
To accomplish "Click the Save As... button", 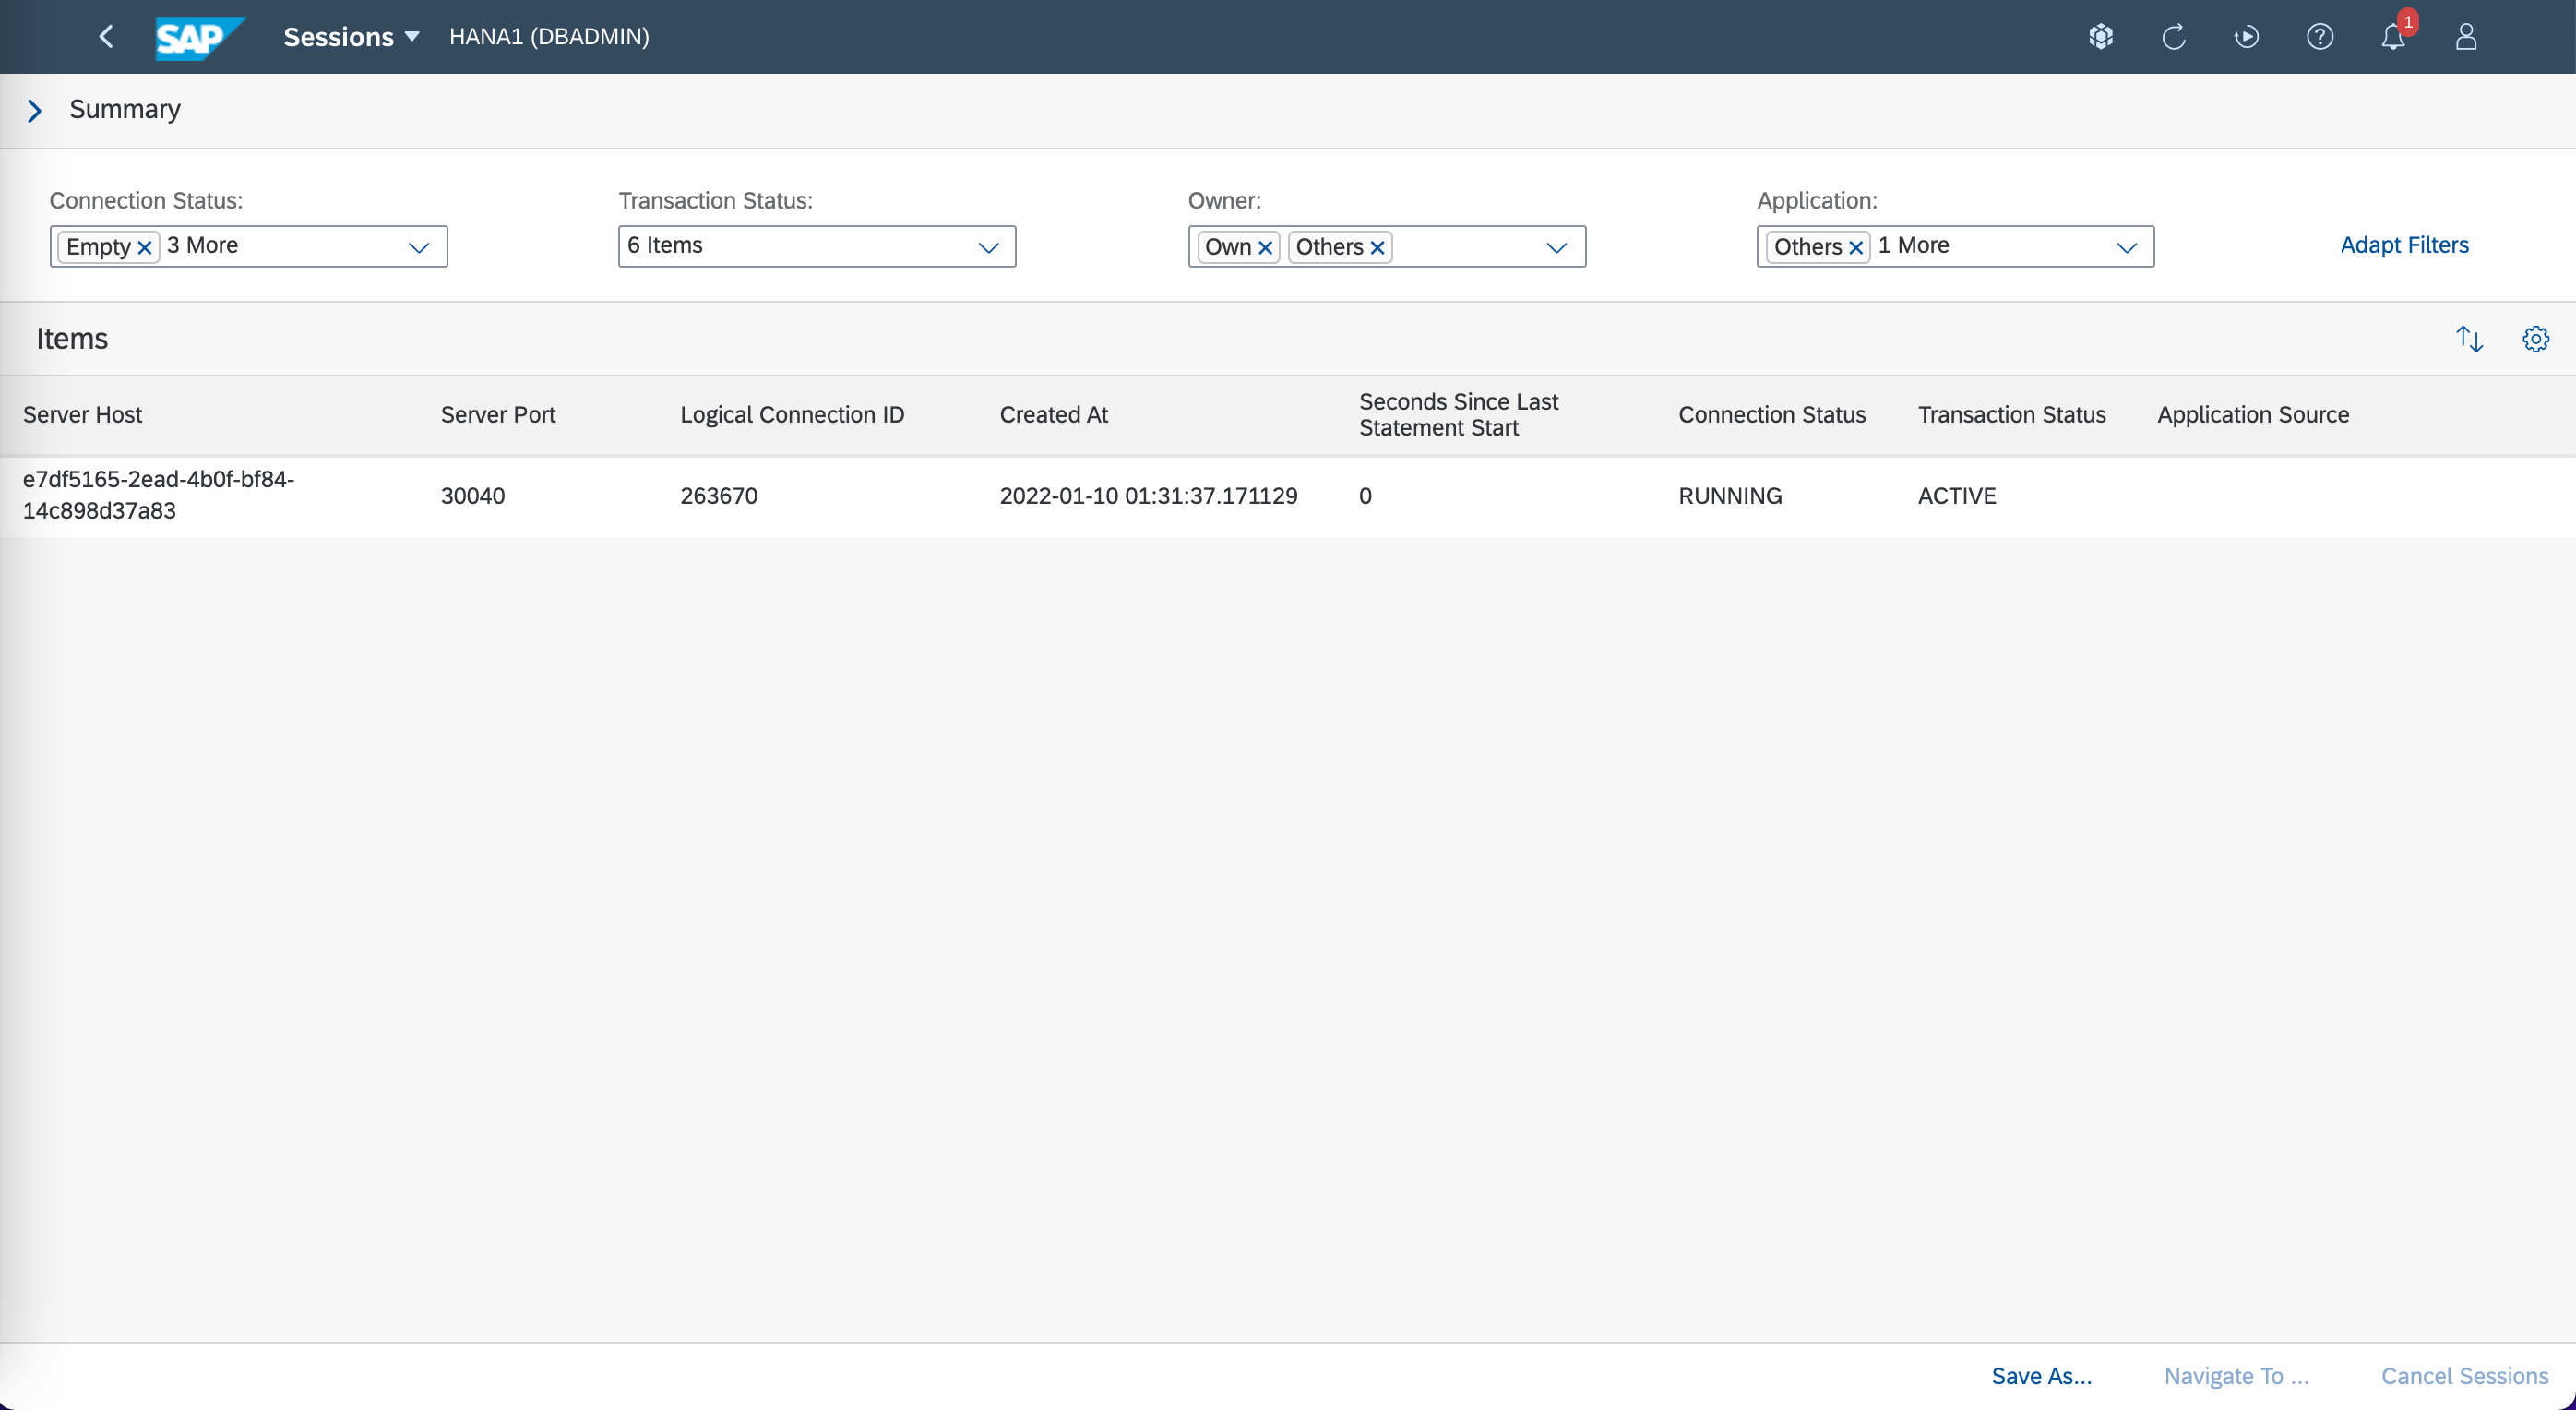I will click(2041, 1375).
